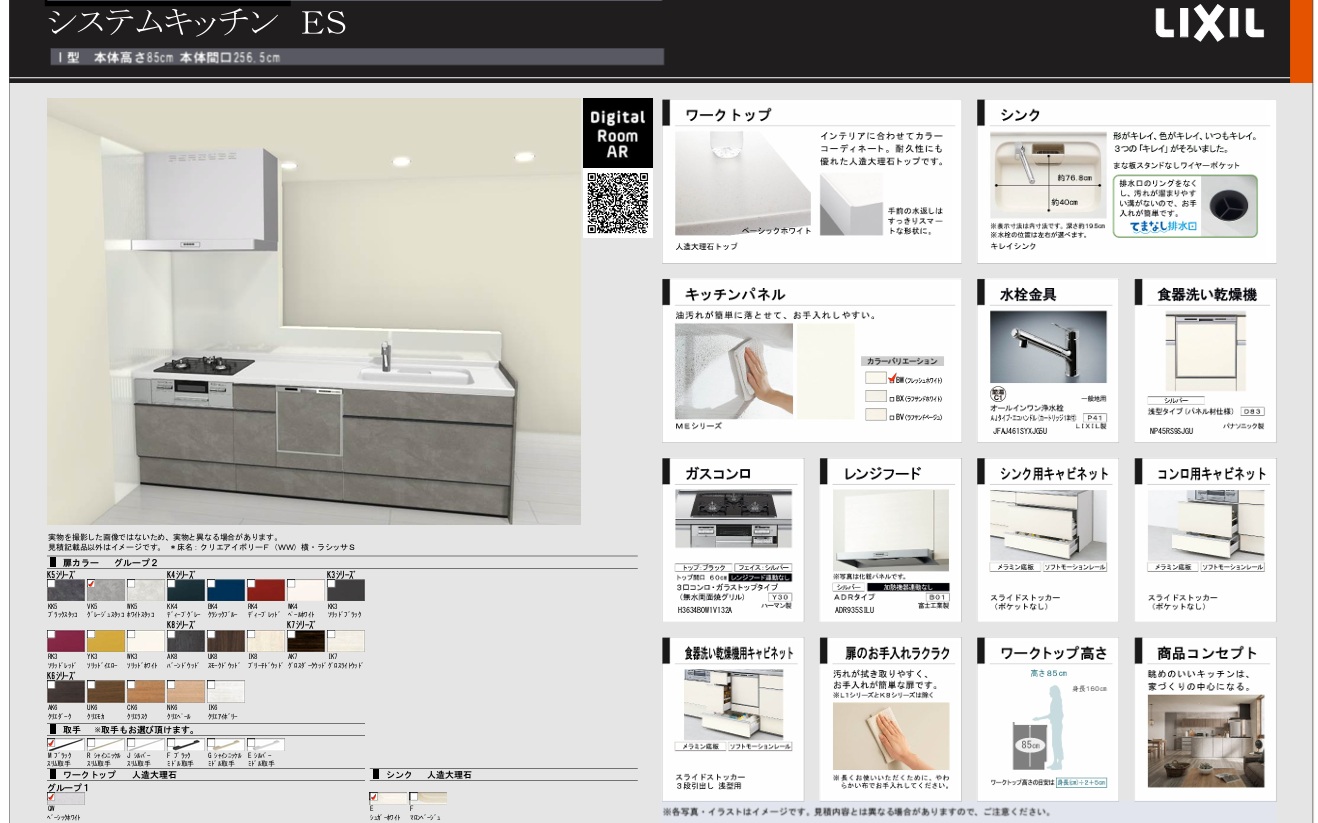Choose the F black middle handle icon
This screenshot has width=1318, height=823.
[x=184, y=746]
